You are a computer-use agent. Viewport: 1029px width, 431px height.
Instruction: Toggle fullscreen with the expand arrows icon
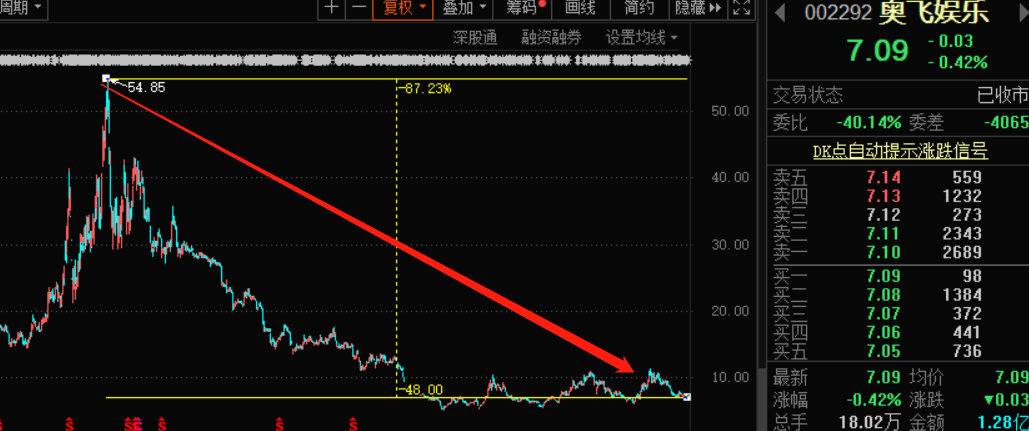(x=742, y=8)
